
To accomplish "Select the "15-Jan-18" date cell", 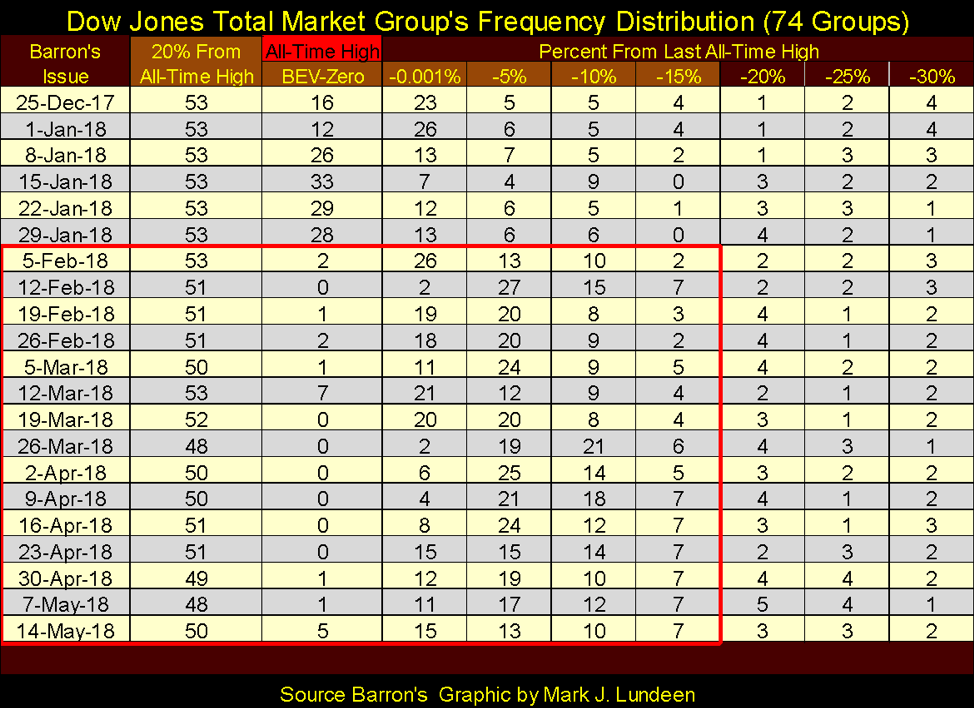I will point(65,181).
